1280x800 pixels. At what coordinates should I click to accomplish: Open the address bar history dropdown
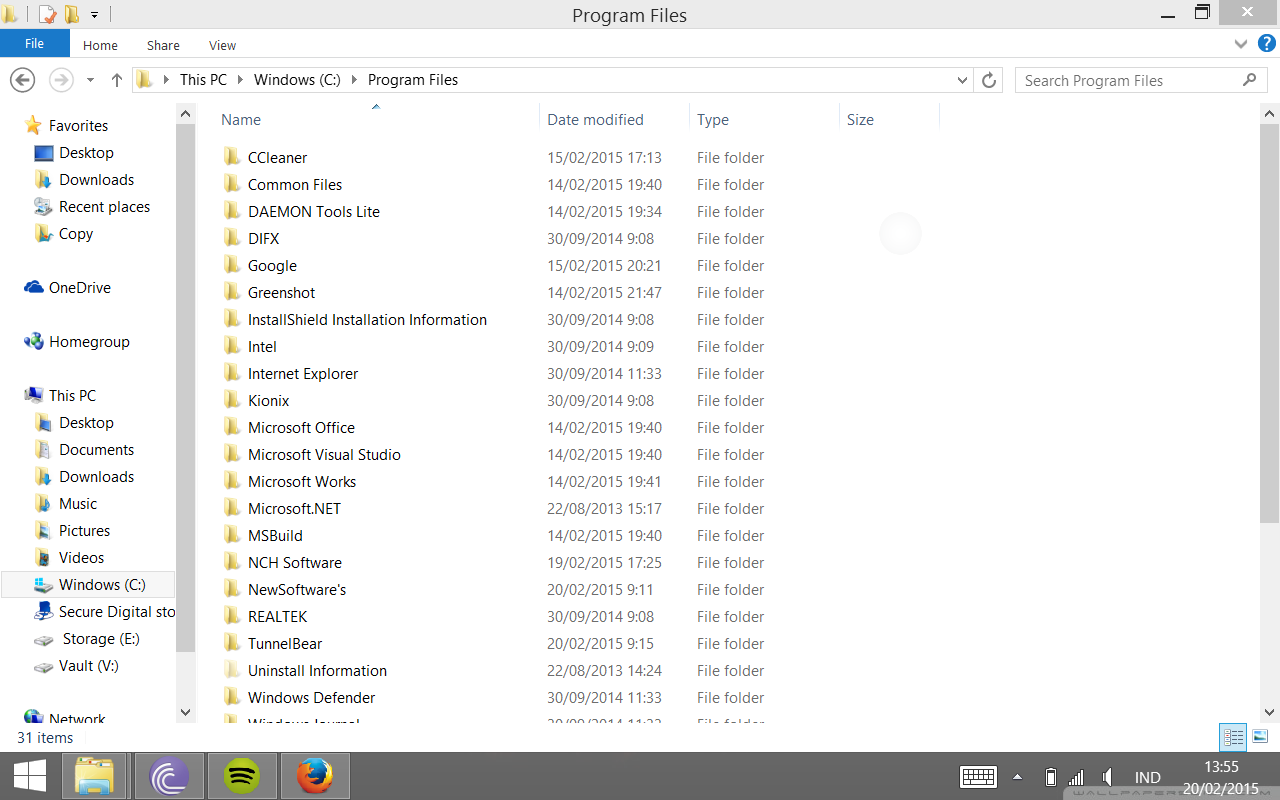point(962,80)
